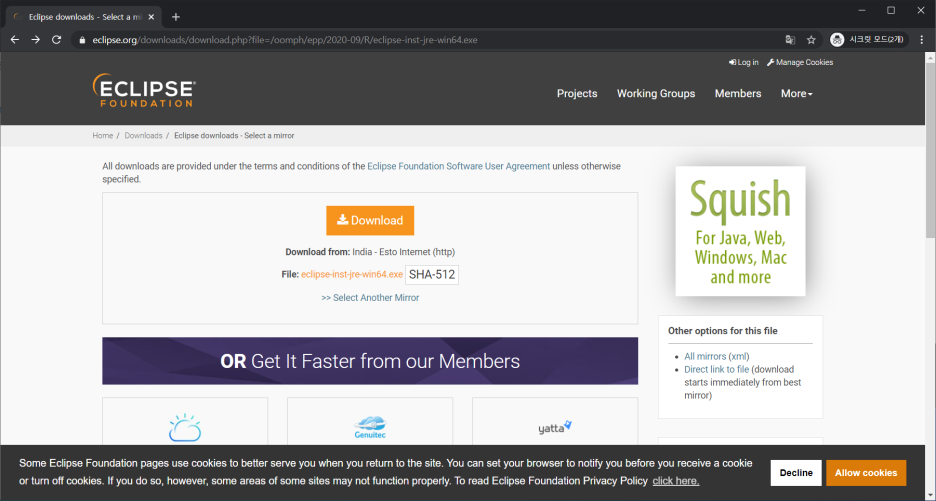936x501 pixels.
Task: Reload the Eclipse downloads page
Action: (57, 39)
